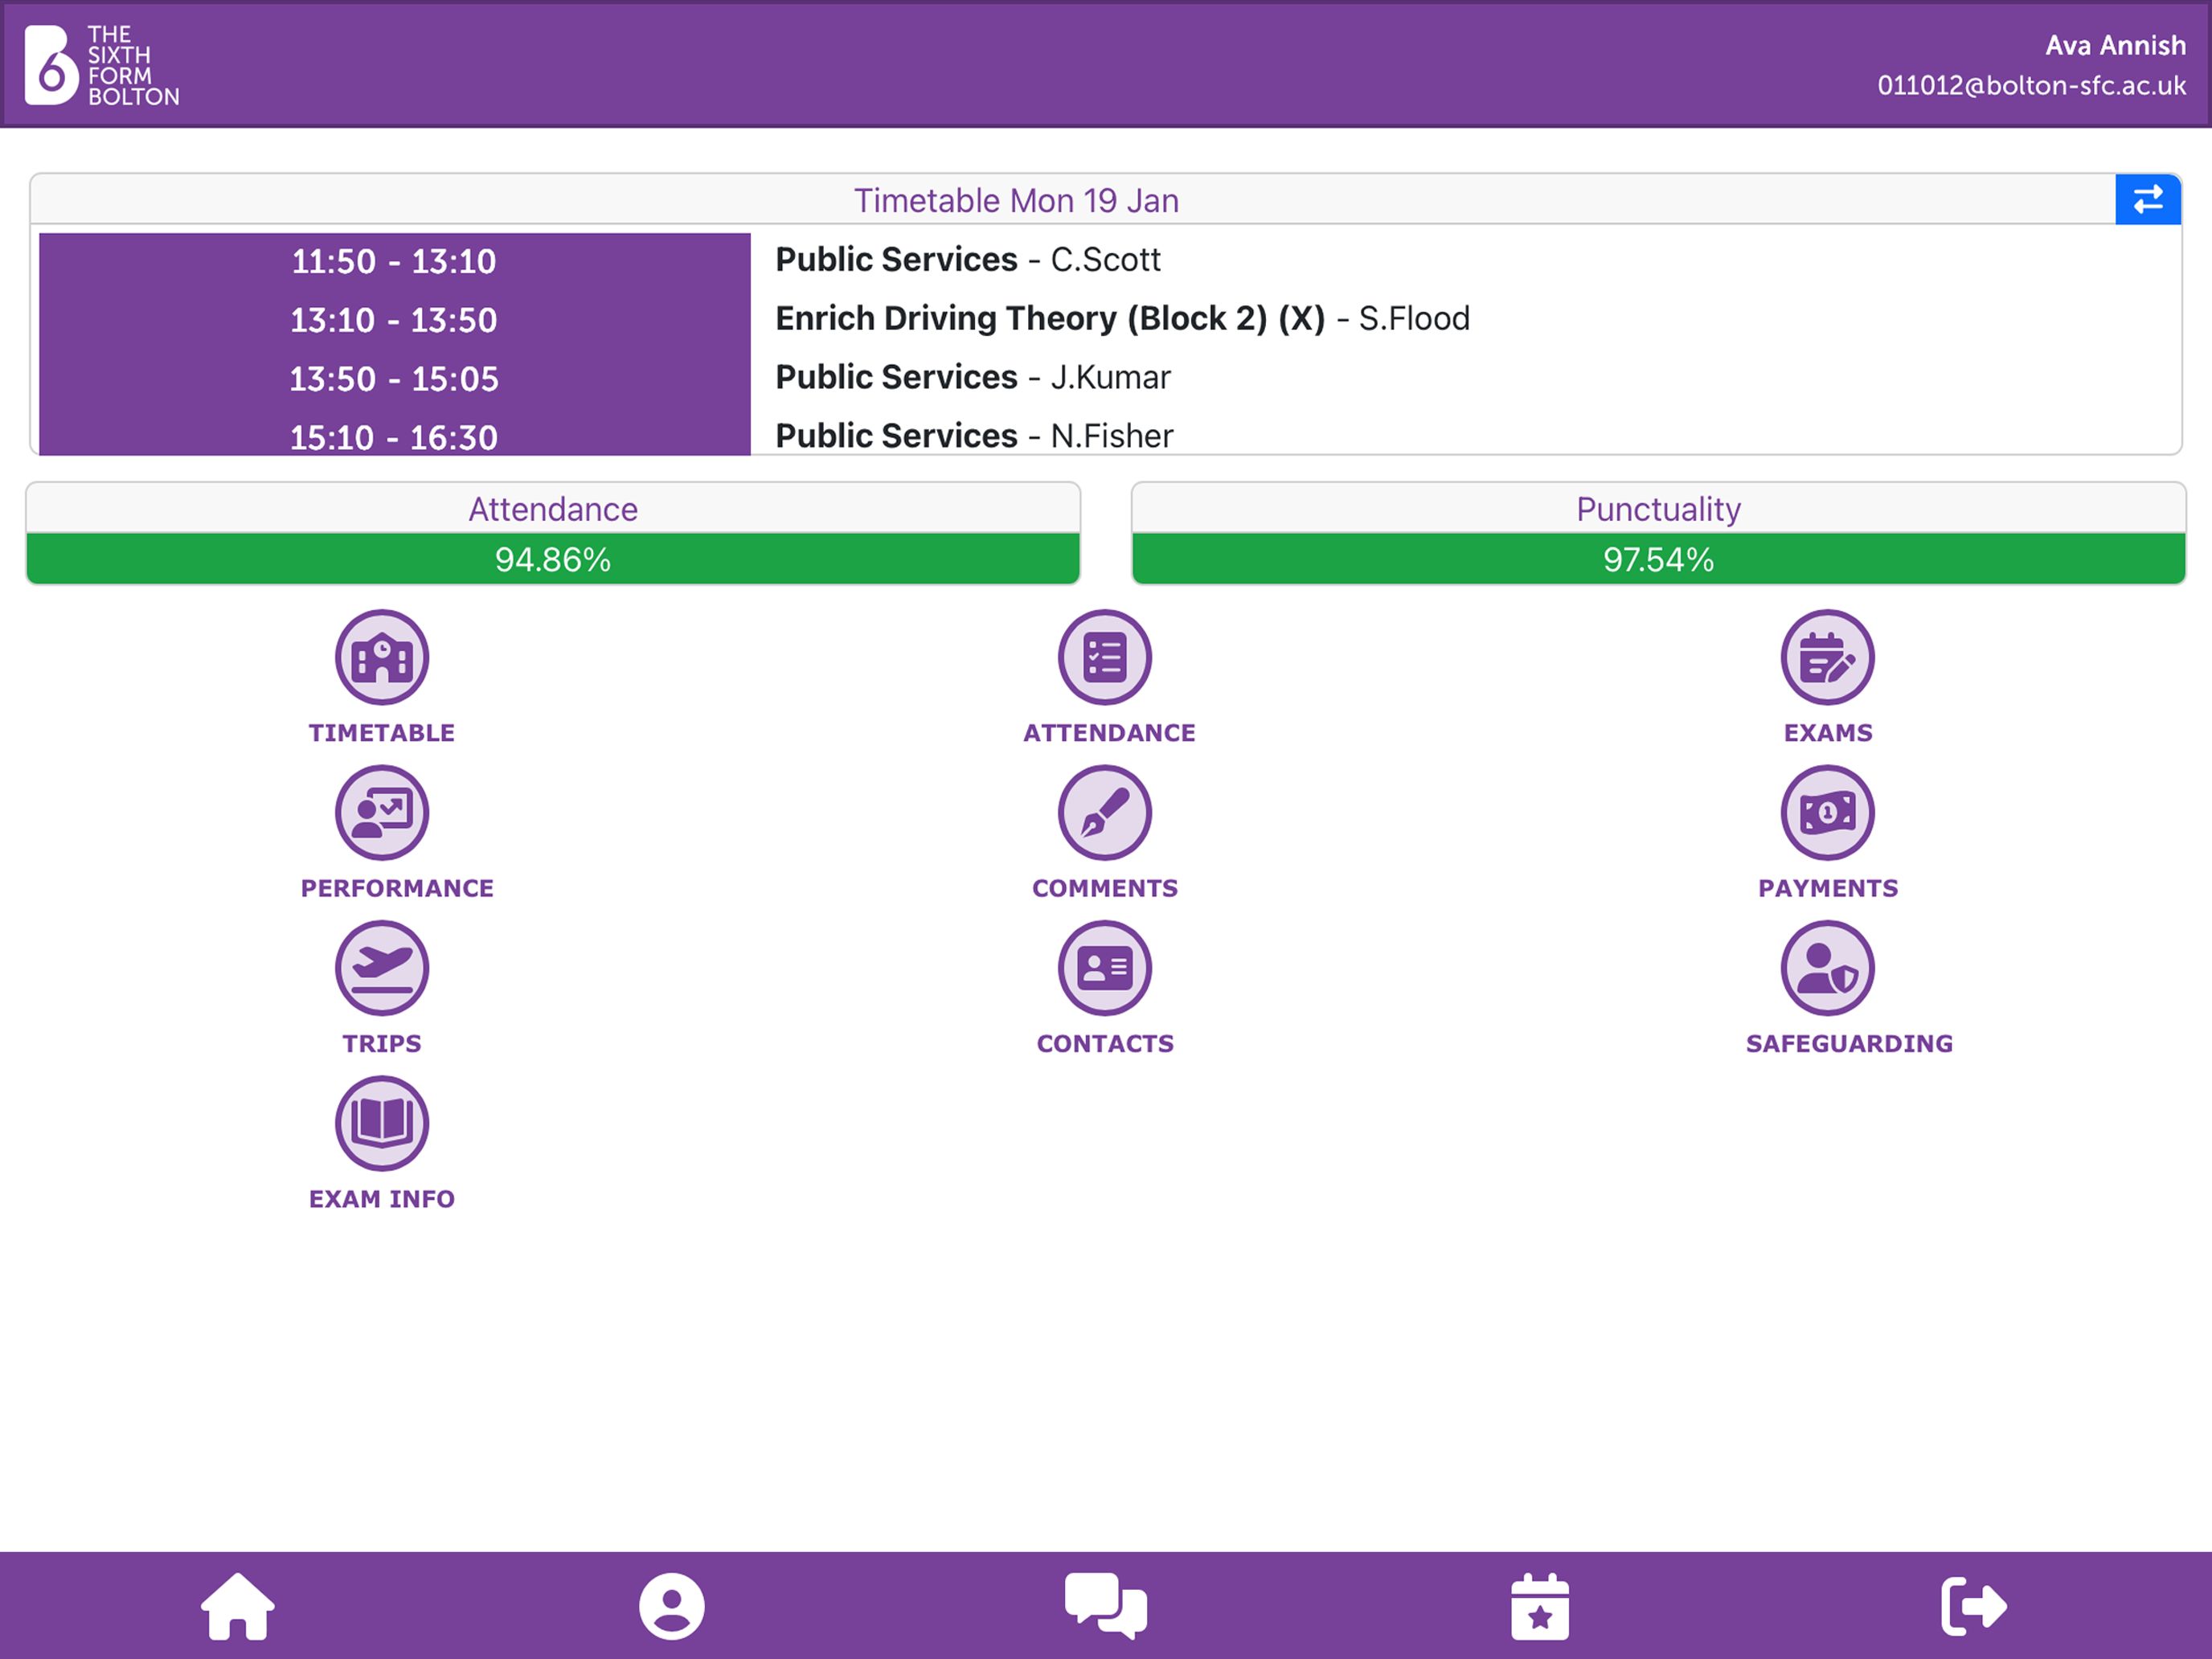This screenshot has height=1659, width=2212.
Task: Go to Home in the bottom bar
Action: click(x=238, y=1606)
